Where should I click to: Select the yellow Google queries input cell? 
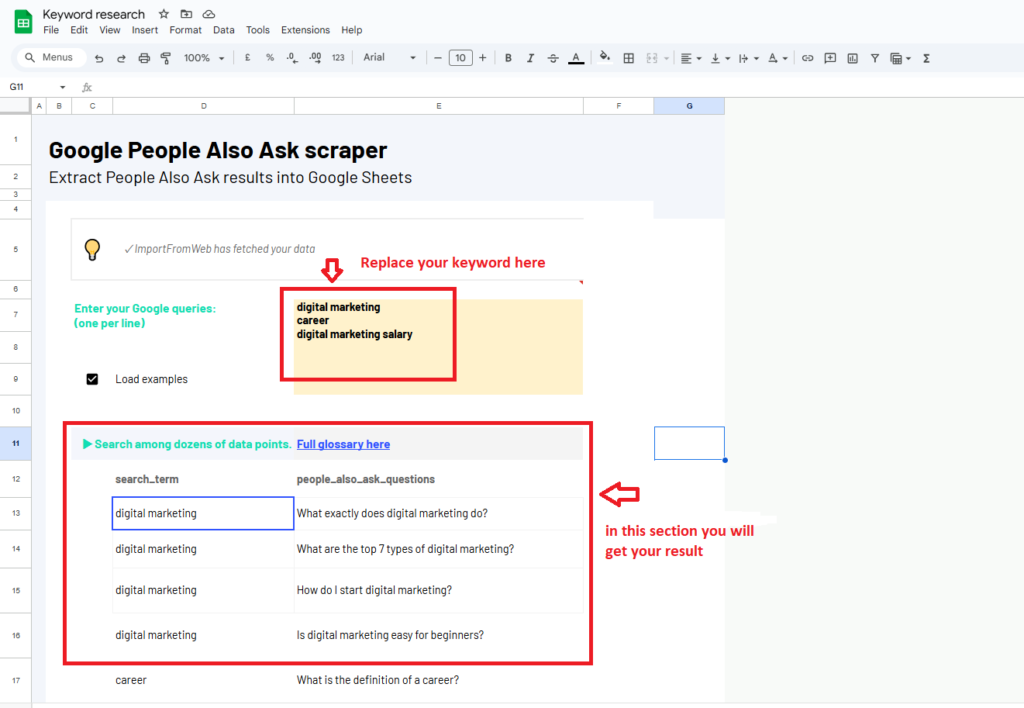(x=438, y=347)
